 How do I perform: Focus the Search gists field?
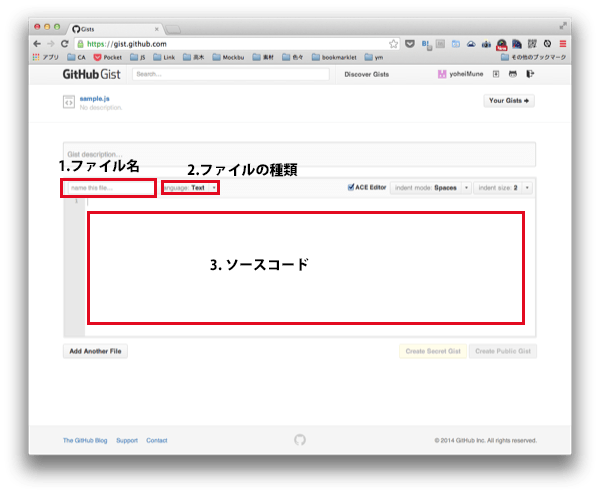(x=231, y=74)
